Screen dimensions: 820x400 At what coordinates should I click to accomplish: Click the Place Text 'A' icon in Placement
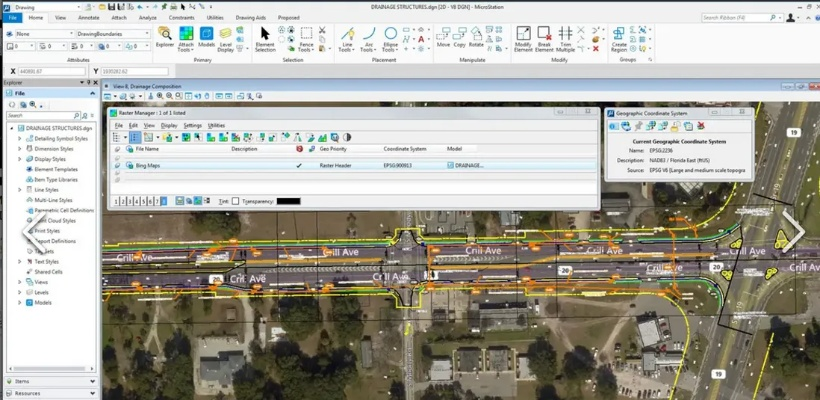tap(421, 39)
